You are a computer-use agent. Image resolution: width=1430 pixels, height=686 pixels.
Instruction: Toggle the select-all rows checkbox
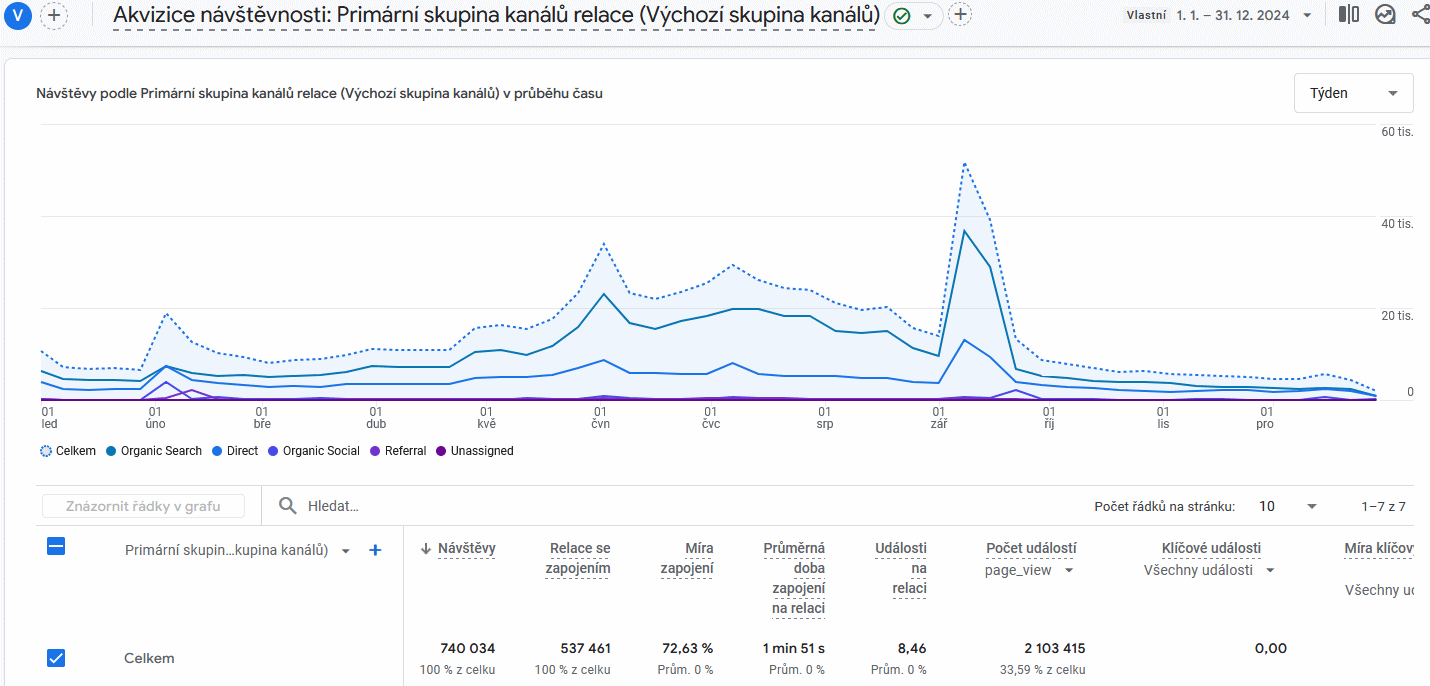(56, 547)
